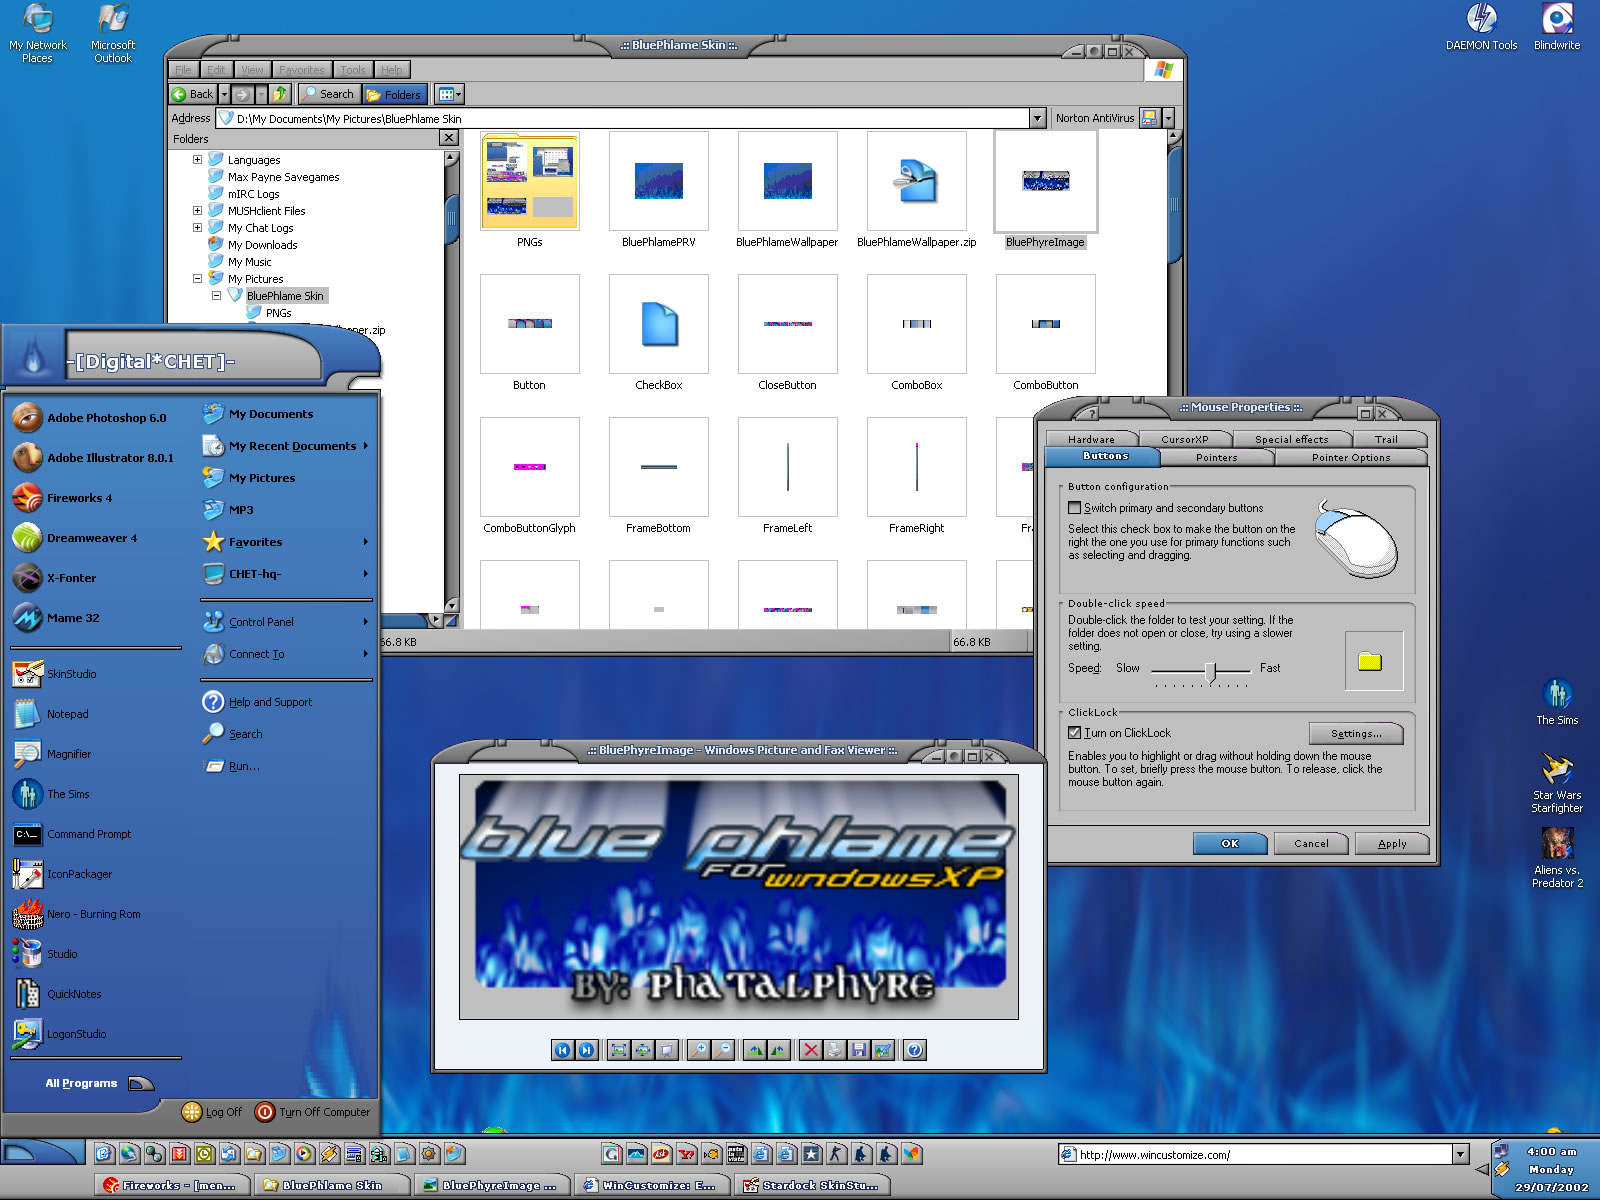The height and width of the screenshot is (1200, 1600).
Task: Close the Folders pane with X
Action: [449, 138]
